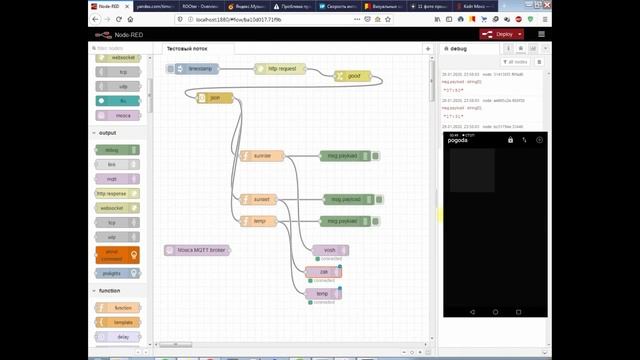Pick the orange Alice command palette node

pyautogui.click(x=118, y=255)
